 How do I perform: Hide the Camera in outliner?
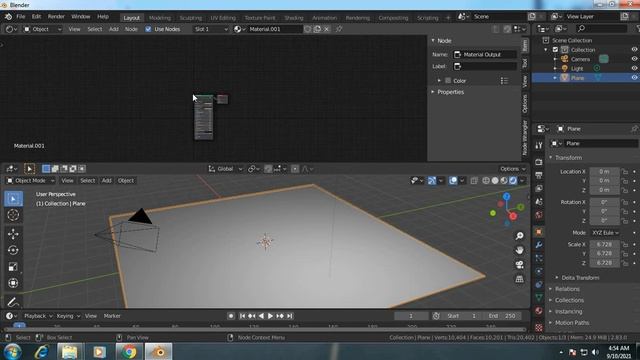[x=634, y=59]
